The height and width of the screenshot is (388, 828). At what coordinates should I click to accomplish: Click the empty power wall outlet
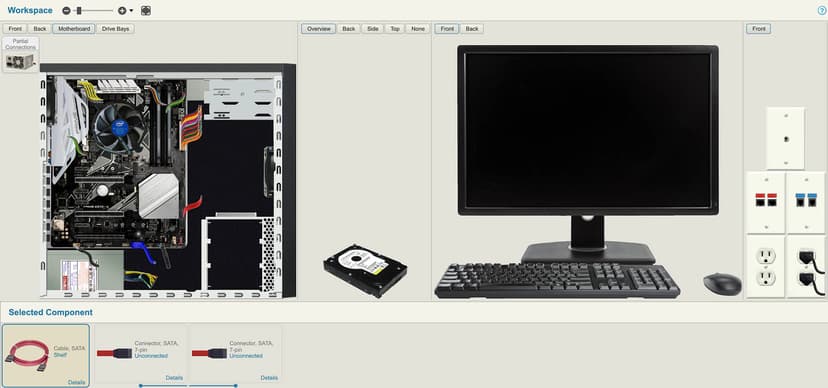766,267
